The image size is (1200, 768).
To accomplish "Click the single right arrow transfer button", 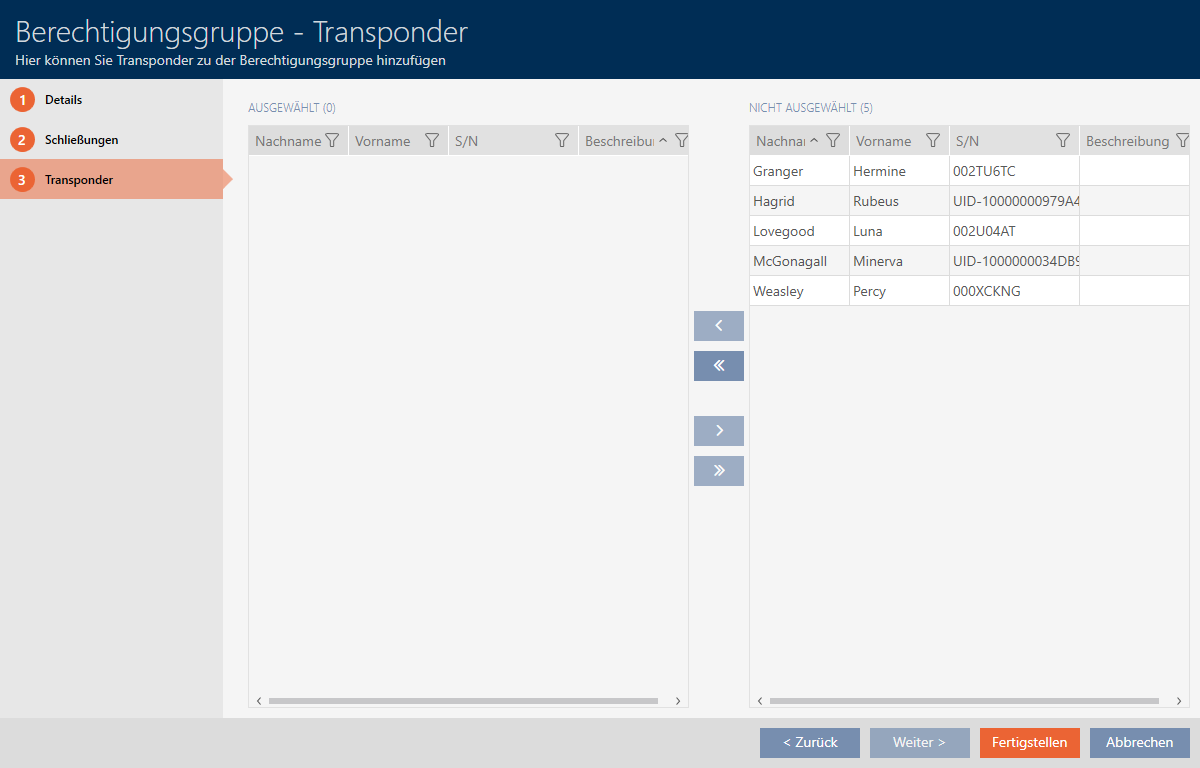I will click(x=718, y=431).
